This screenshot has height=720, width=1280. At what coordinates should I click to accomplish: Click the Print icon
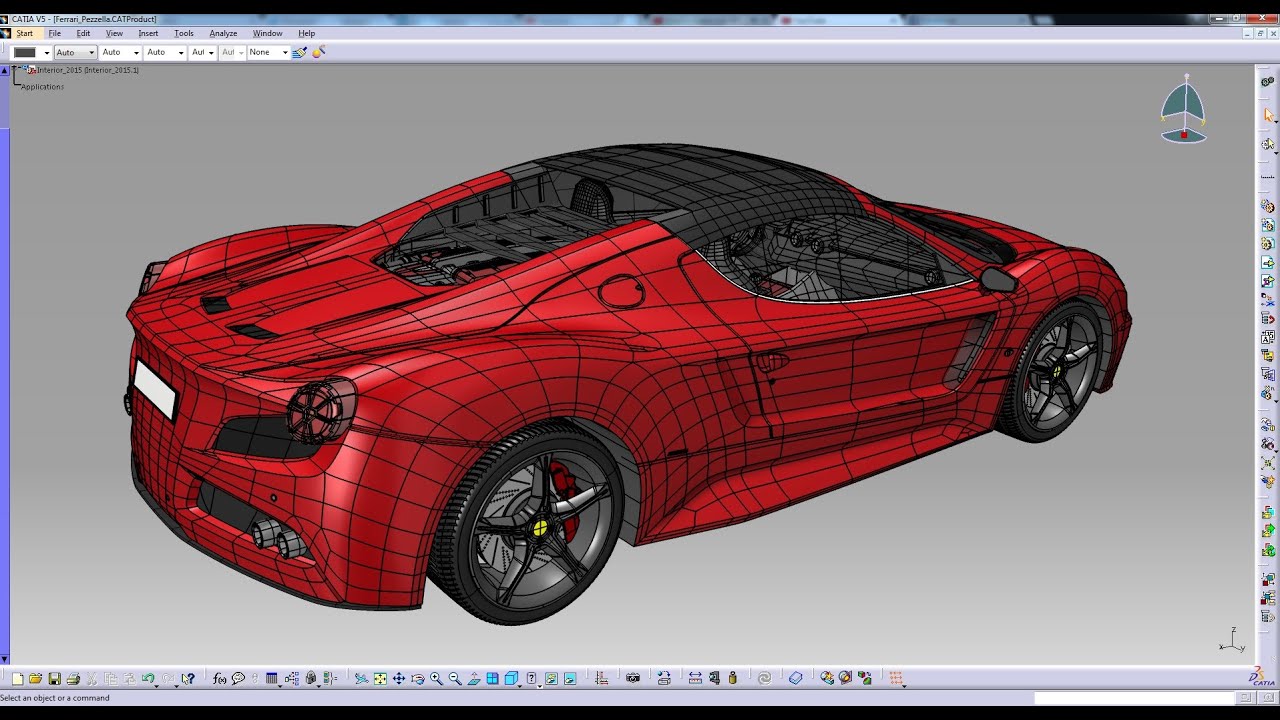point(73,678)
